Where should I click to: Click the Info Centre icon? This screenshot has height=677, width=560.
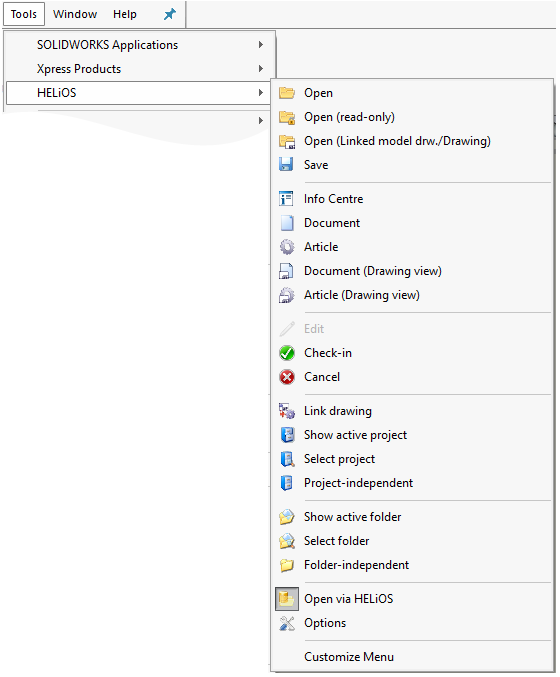click(x=286, y=199)
